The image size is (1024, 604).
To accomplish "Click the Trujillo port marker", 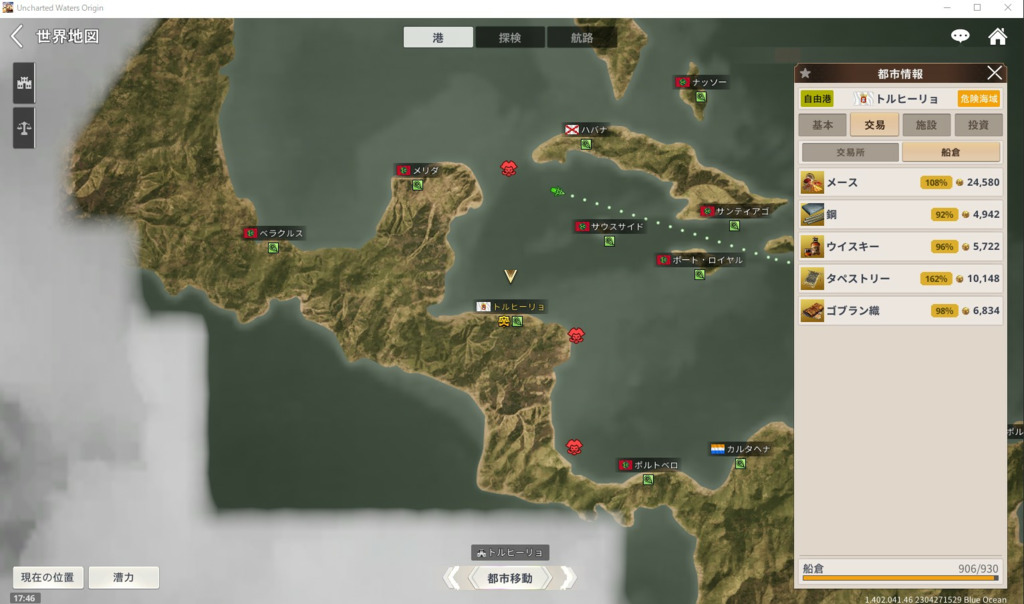I will [517, 321].
